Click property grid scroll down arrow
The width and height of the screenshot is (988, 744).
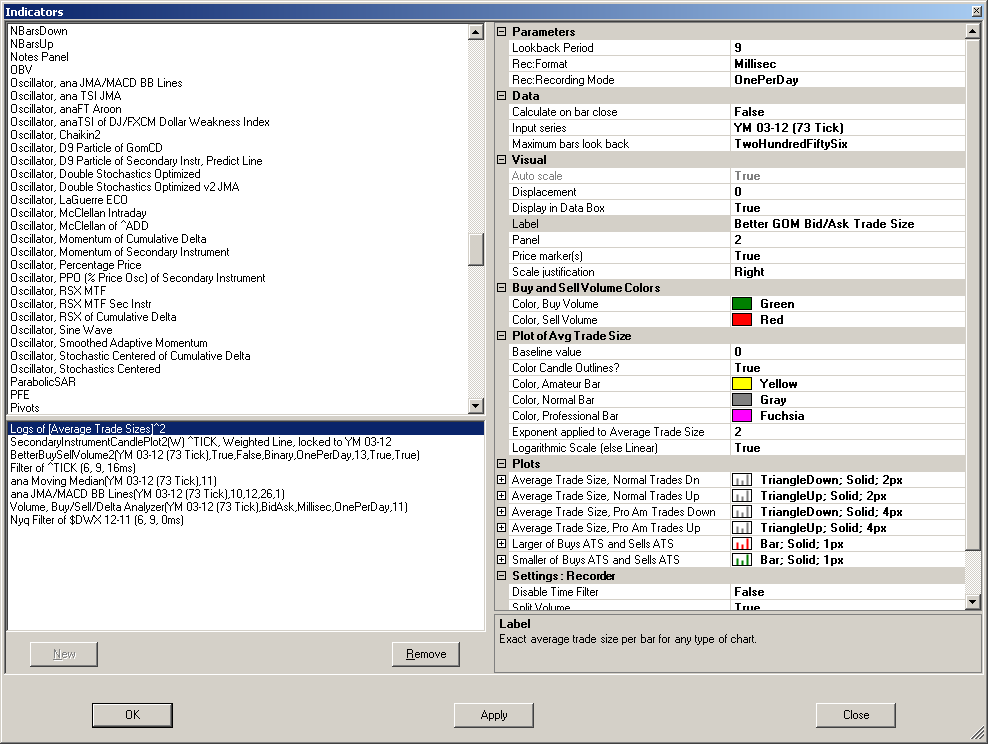[x=972, y=602]
